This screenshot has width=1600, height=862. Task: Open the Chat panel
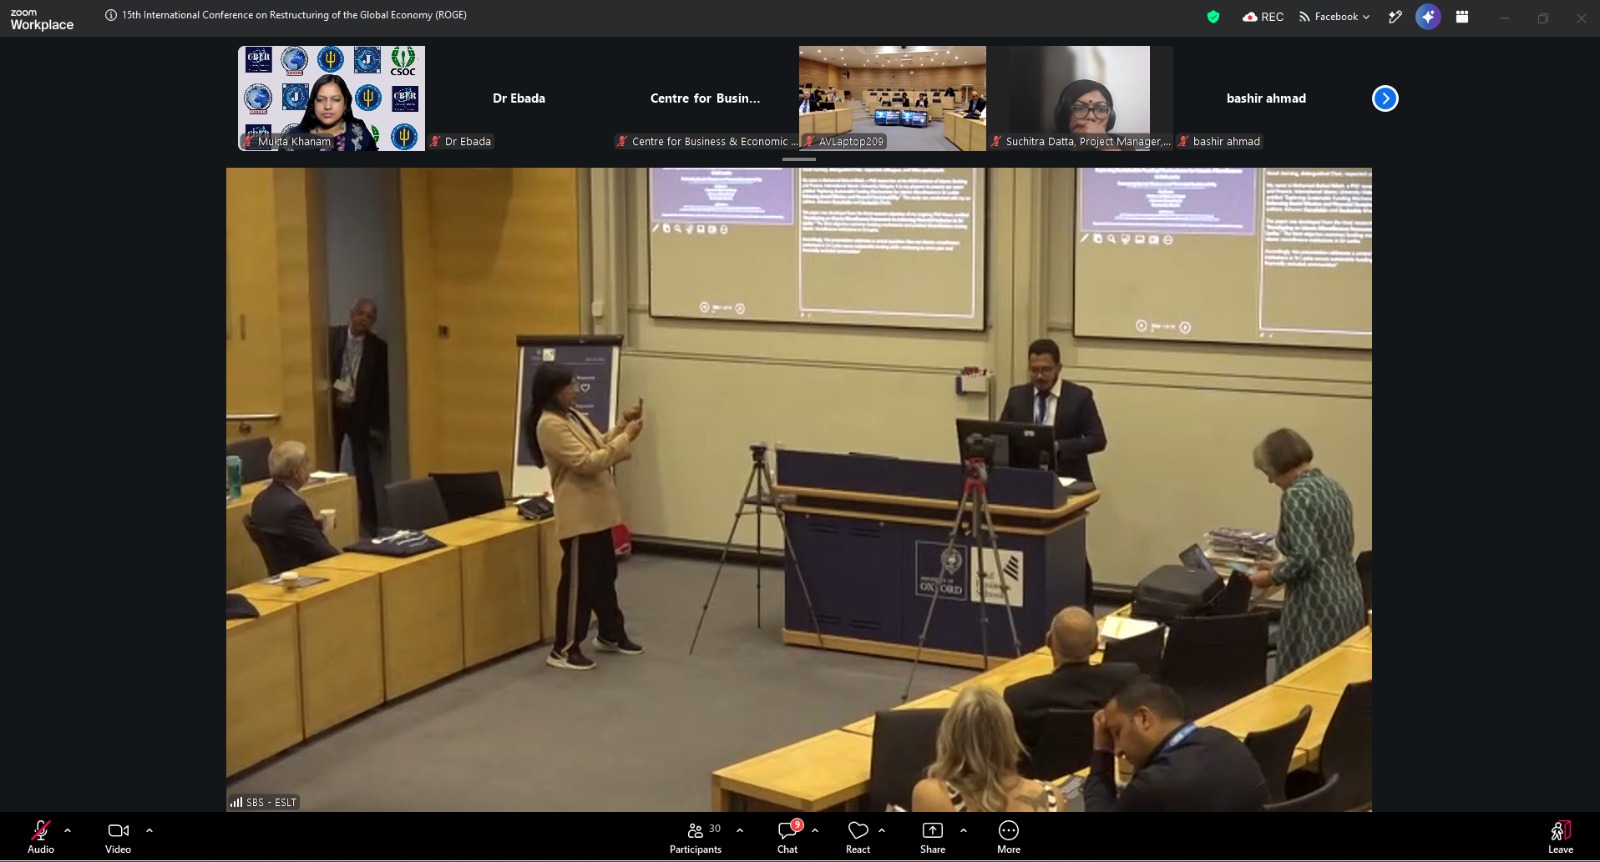point(788,837)
